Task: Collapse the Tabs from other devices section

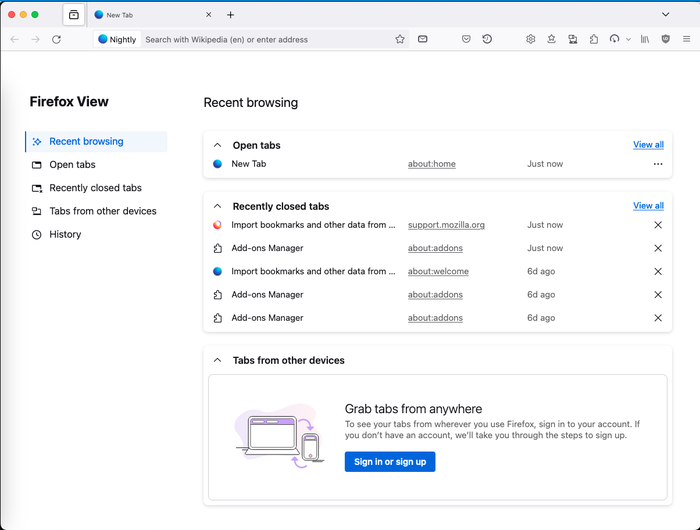Action: click(x=217, y=360)
